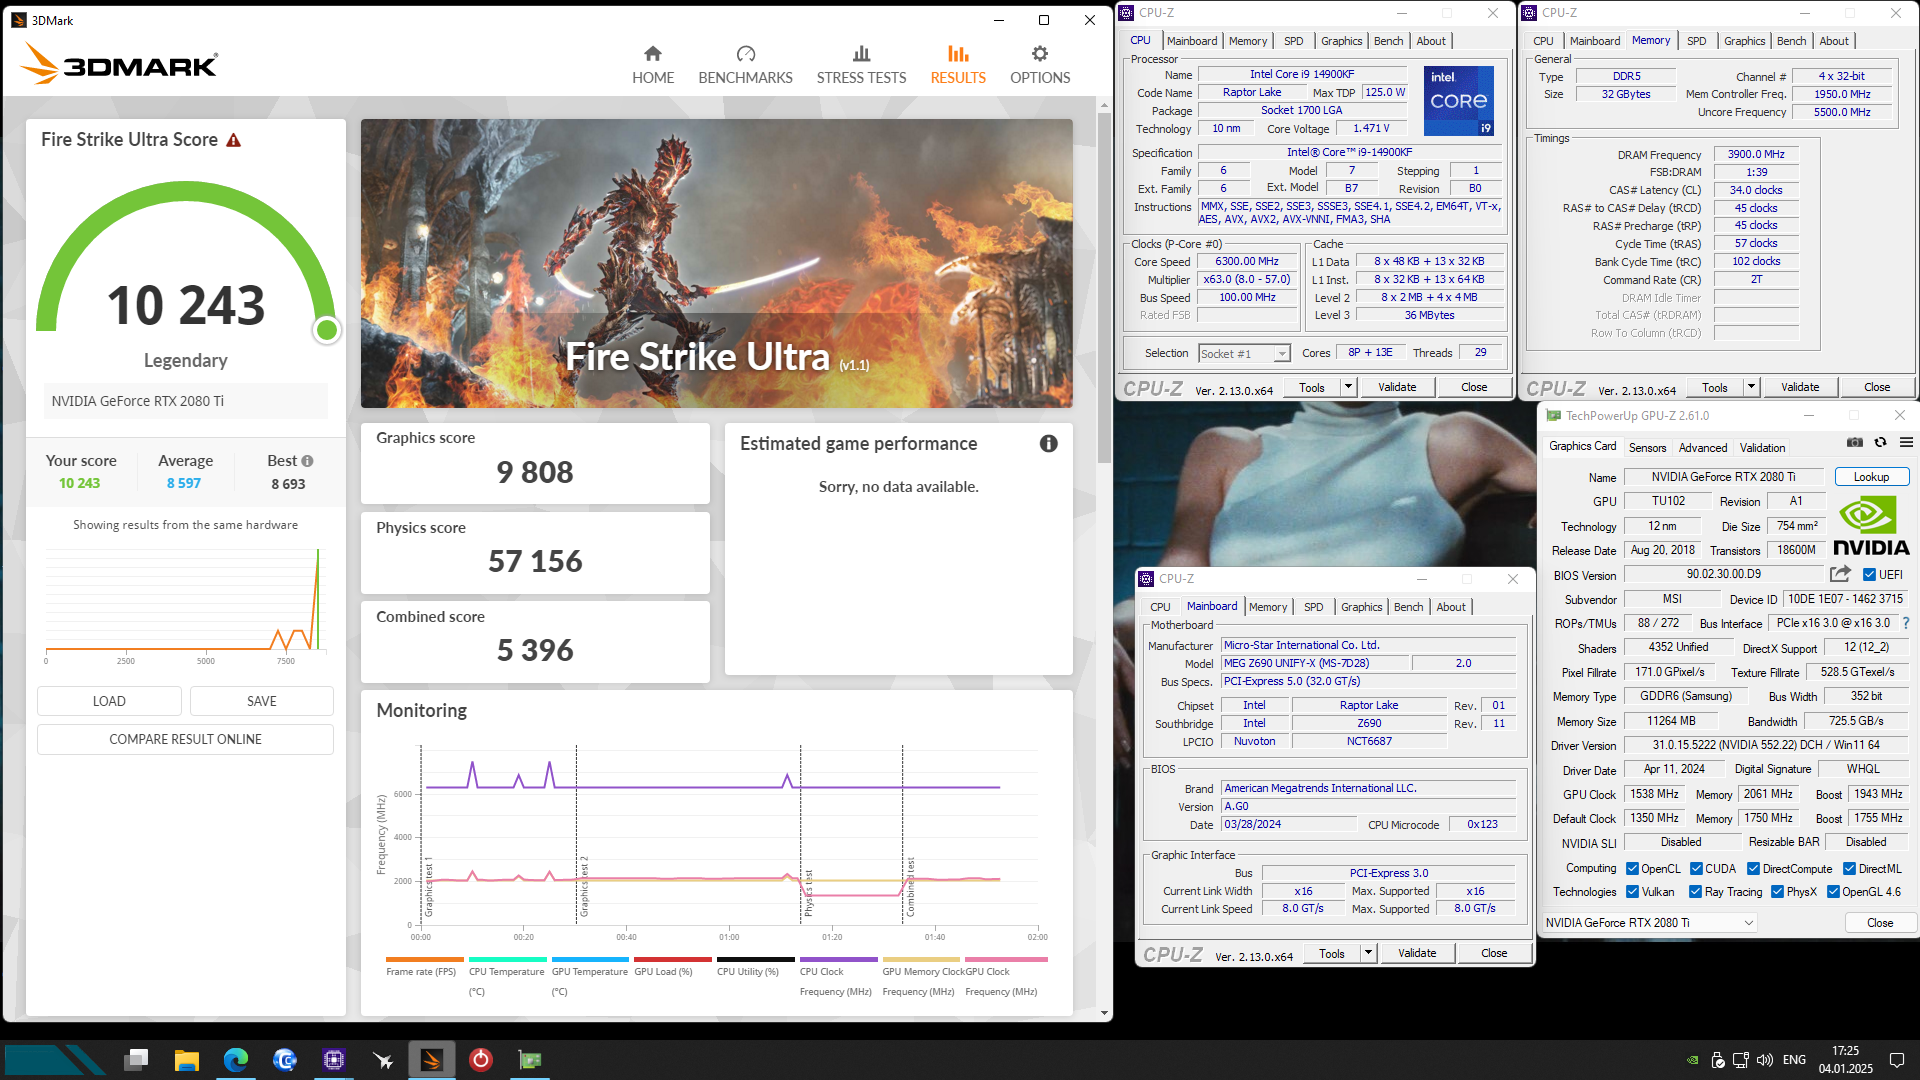Click the SAVE button in 3DMark
The width and height of the screenshot is (1920, 1080).
pos(262,701)
